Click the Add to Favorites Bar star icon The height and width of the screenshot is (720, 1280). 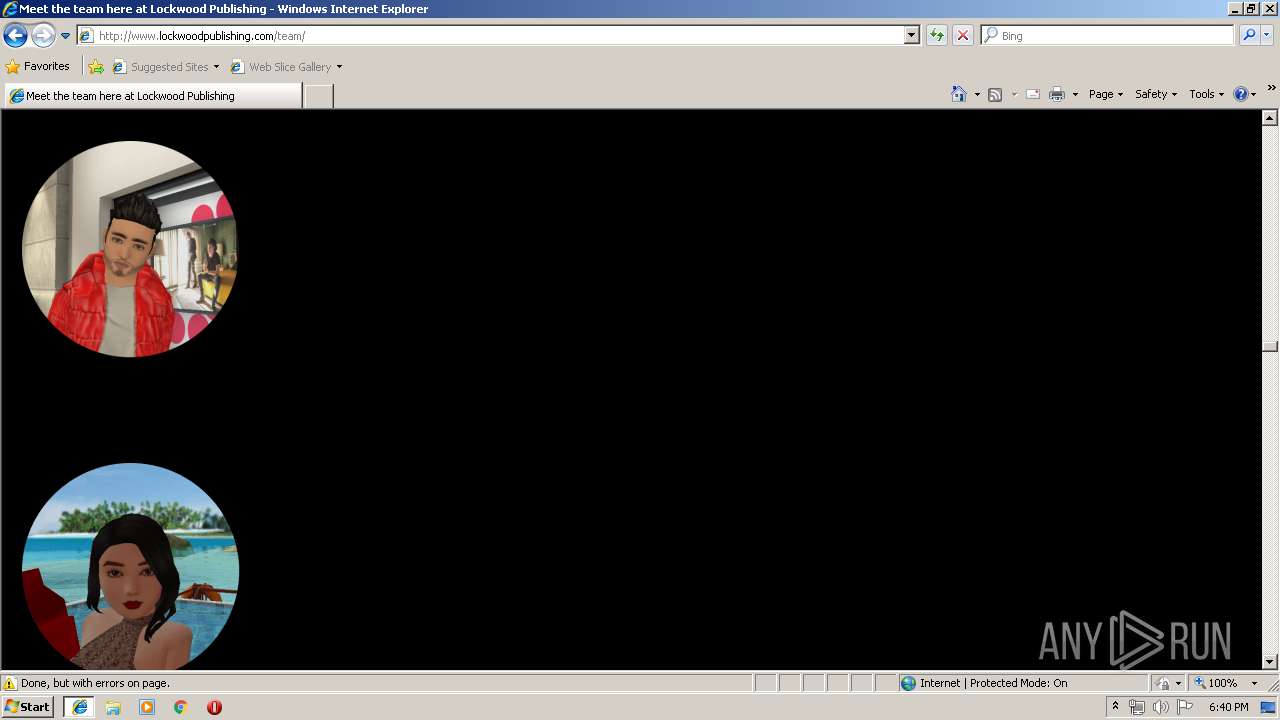(96, 67)
